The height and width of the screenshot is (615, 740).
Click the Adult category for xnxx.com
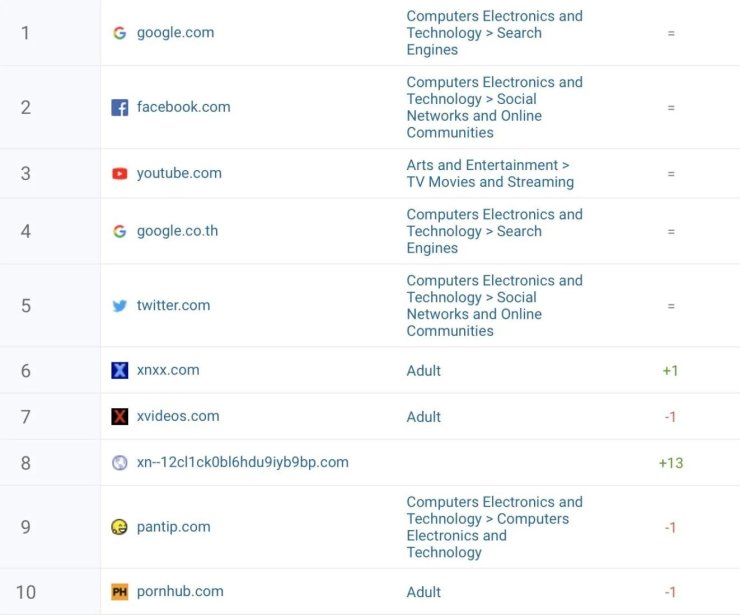(x=424, y=371)
